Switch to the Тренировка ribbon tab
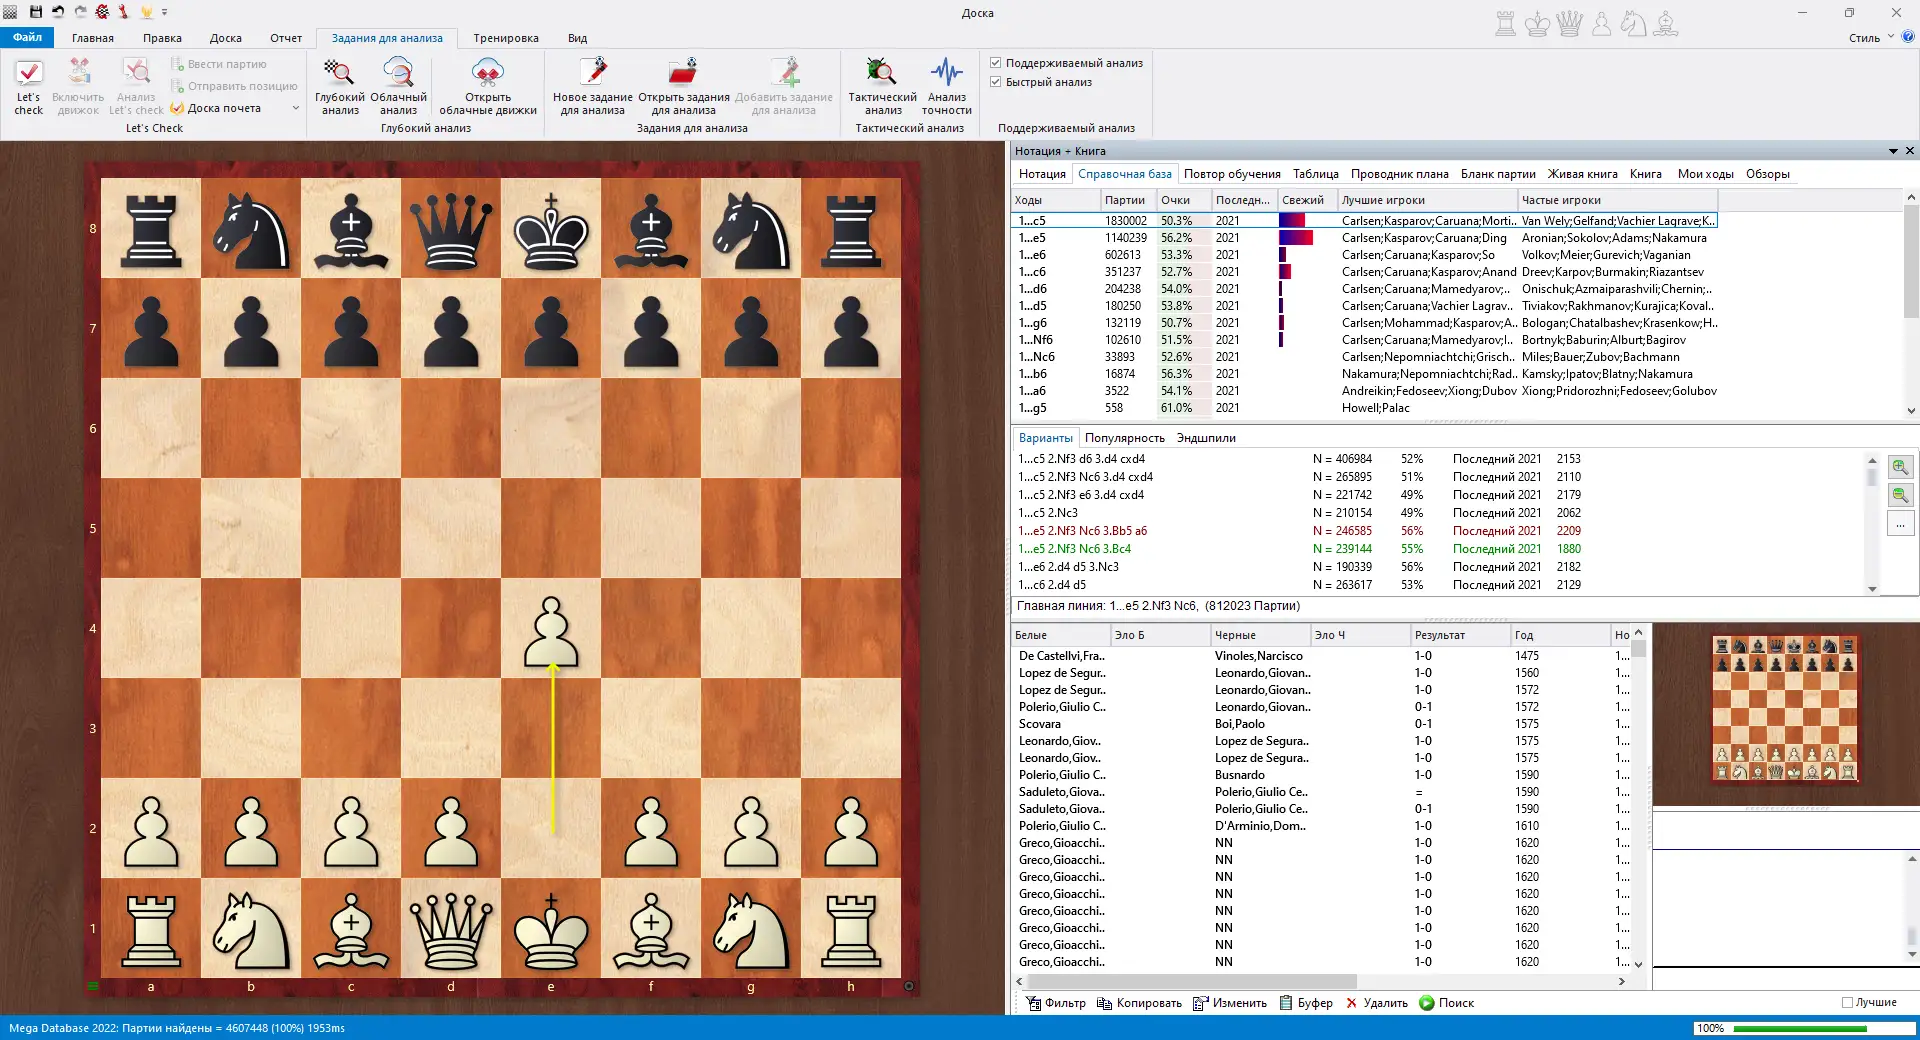1920x1040 pixels. [x=506, y=38]
